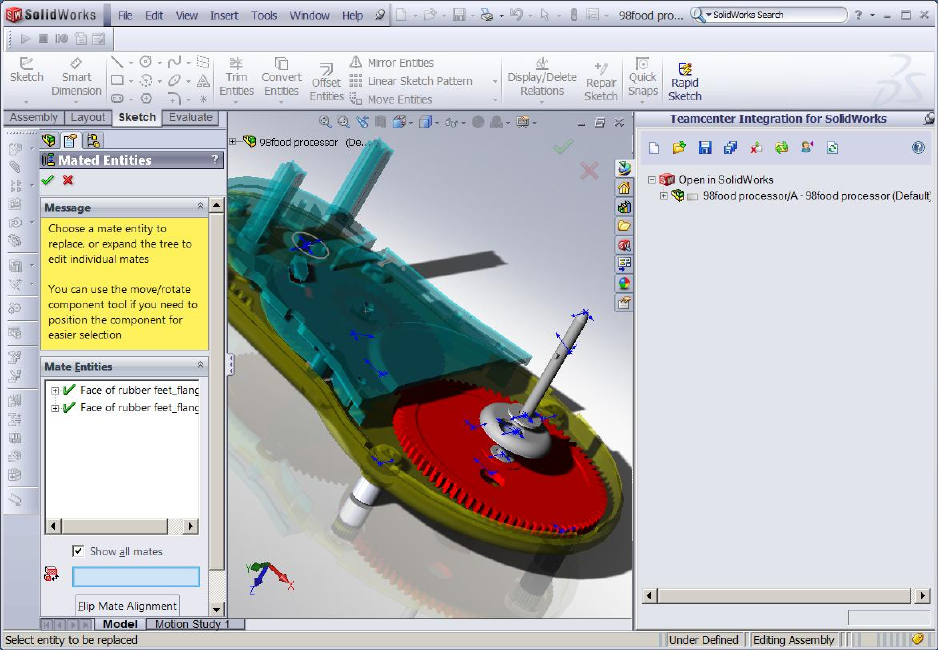Open the Tools menu

[264, 16]
